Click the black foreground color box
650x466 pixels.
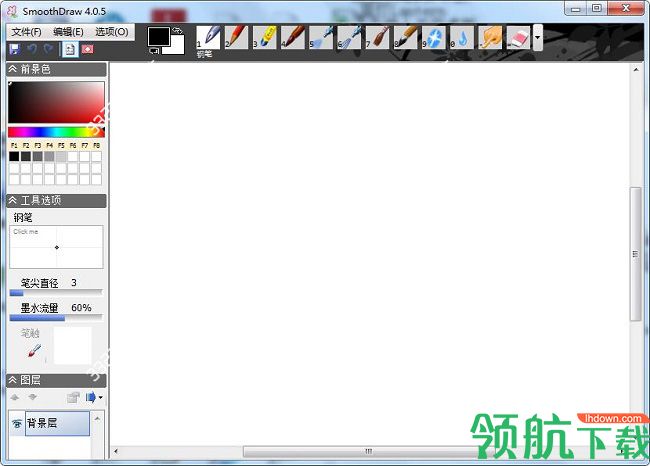(x=158, y=36)
